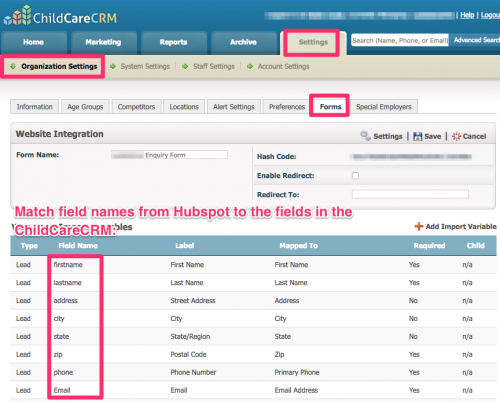The width and height of the screenshot is (500, 402).
Task: Click the Field Name column header
Action: pyautogui.click(x=78, y=246)
